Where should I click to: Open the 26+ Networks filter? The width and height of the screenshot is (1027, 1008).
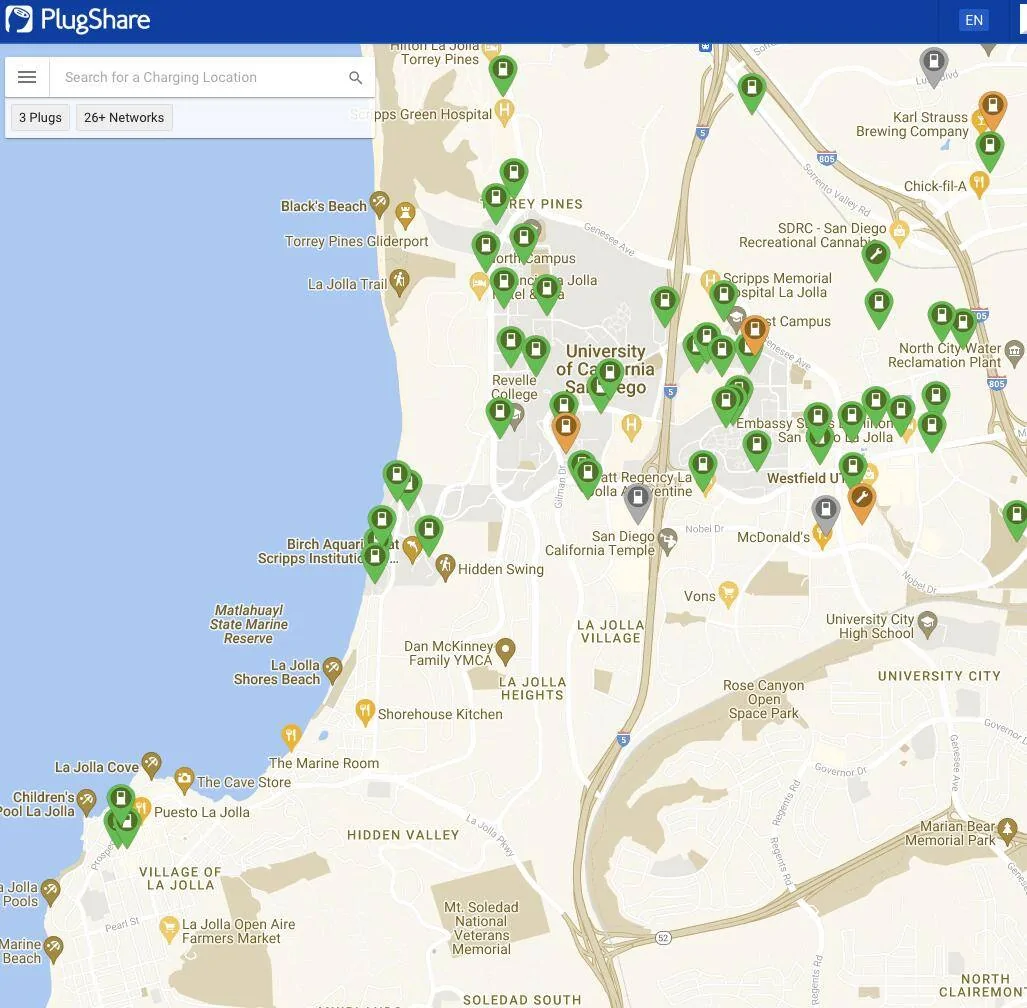[x=124, y=117]
